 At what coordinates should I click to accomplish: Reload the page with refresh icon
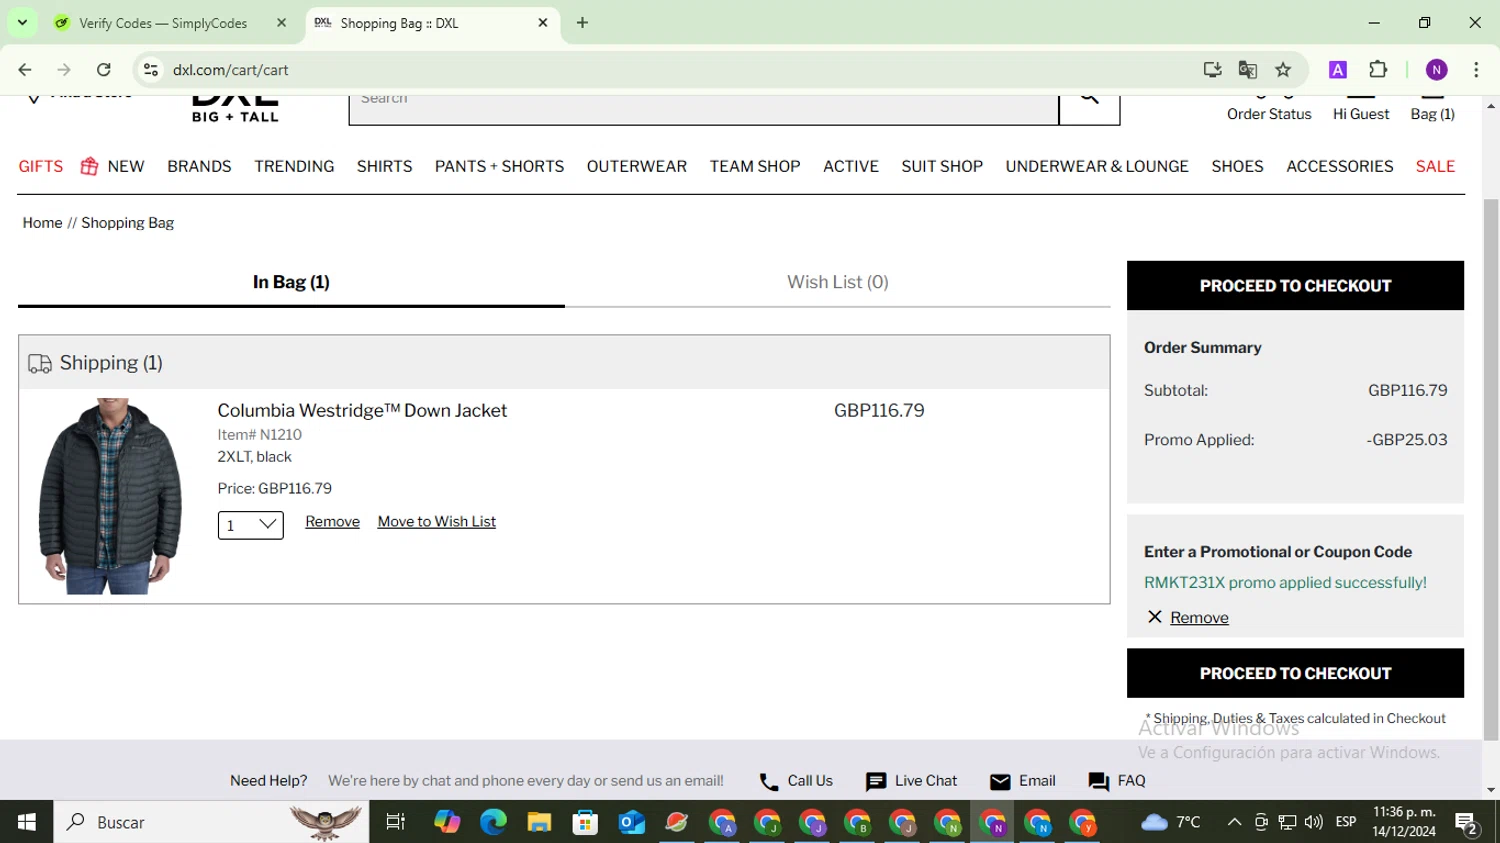(103, 70)
